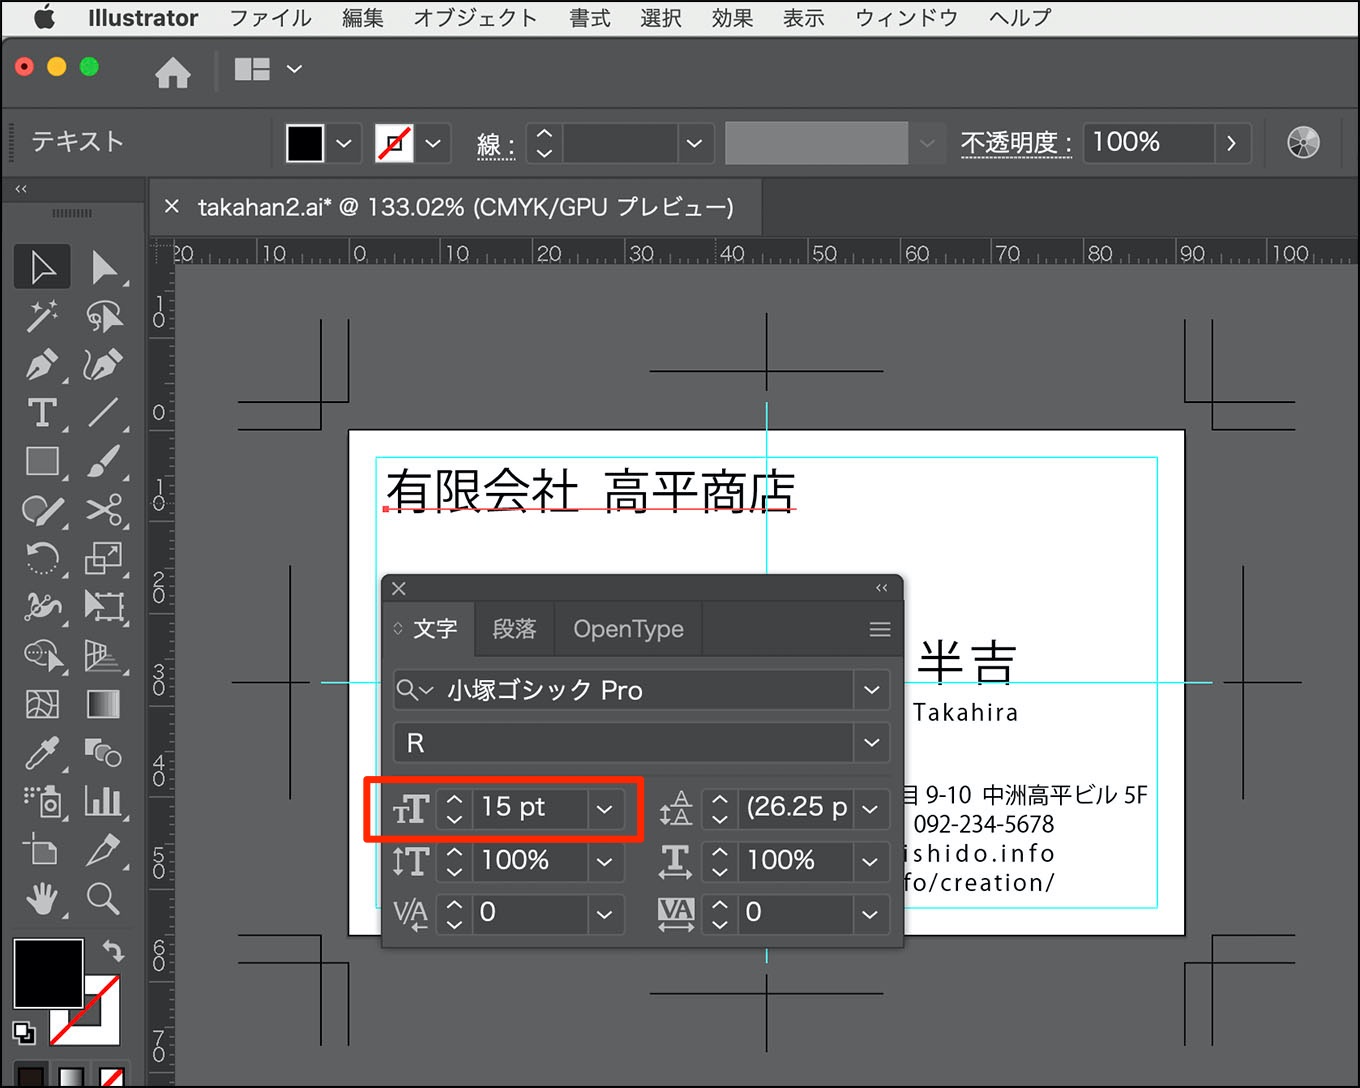The height and width of the screenshot is (1088, 1360).
Task: Select the Column Graph tool
Action: click(x=104, y=801)
